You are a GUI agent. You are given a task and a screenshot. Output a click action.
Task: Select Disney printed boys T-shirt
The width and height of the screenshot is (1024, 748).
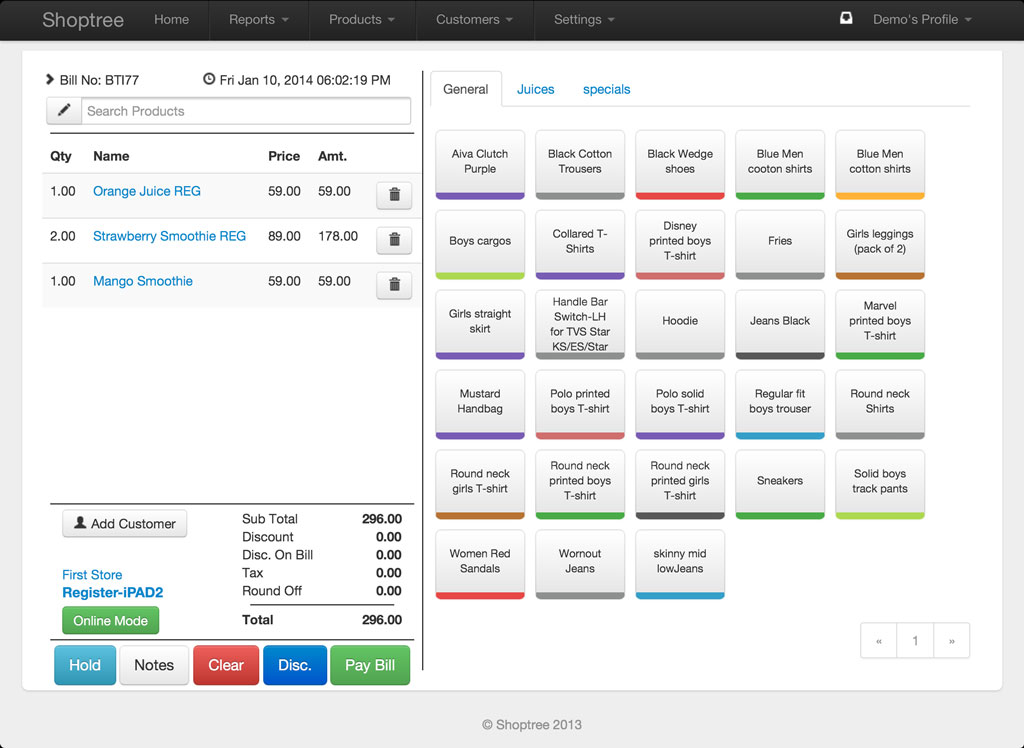tap(680, 244)
